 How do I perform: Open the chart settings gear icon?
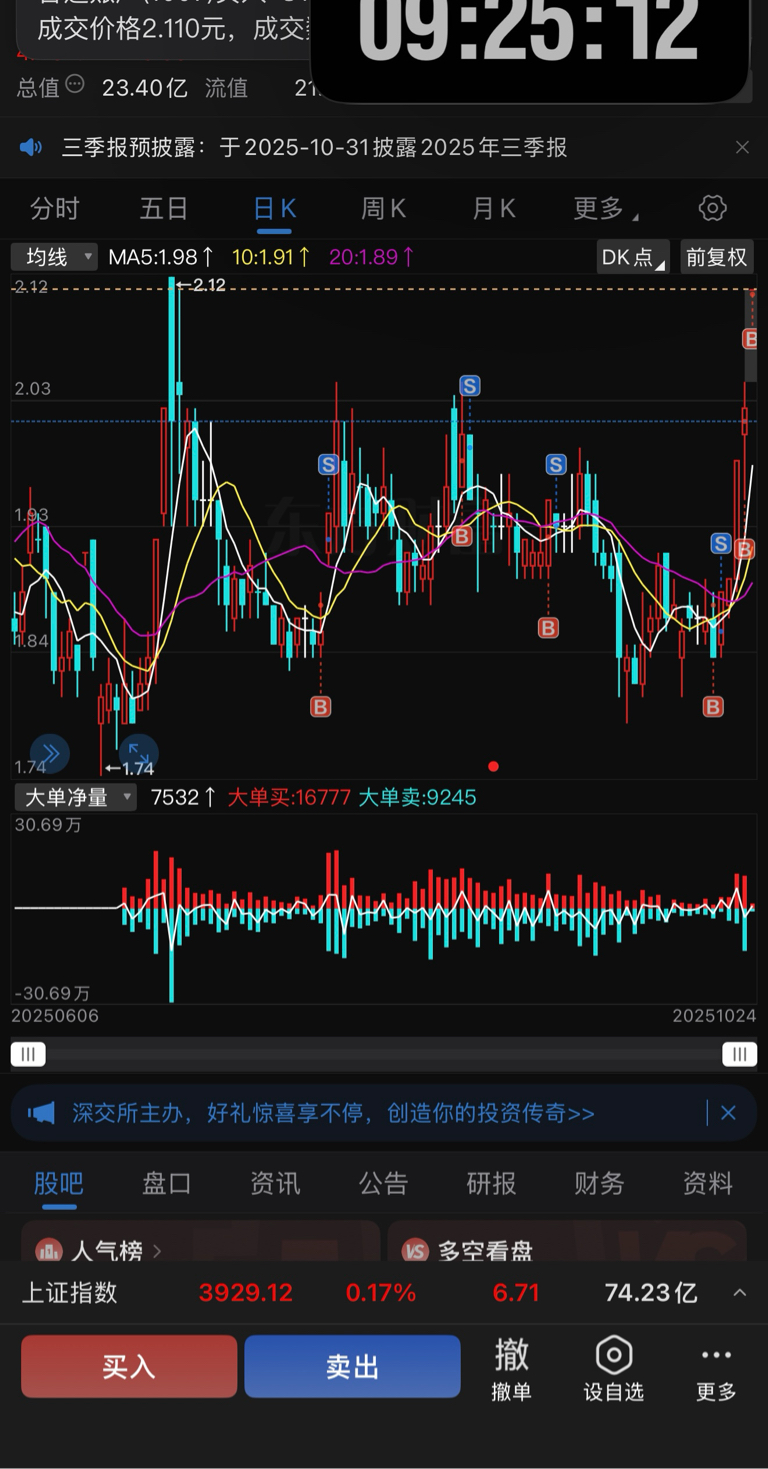tap(712, 208)
